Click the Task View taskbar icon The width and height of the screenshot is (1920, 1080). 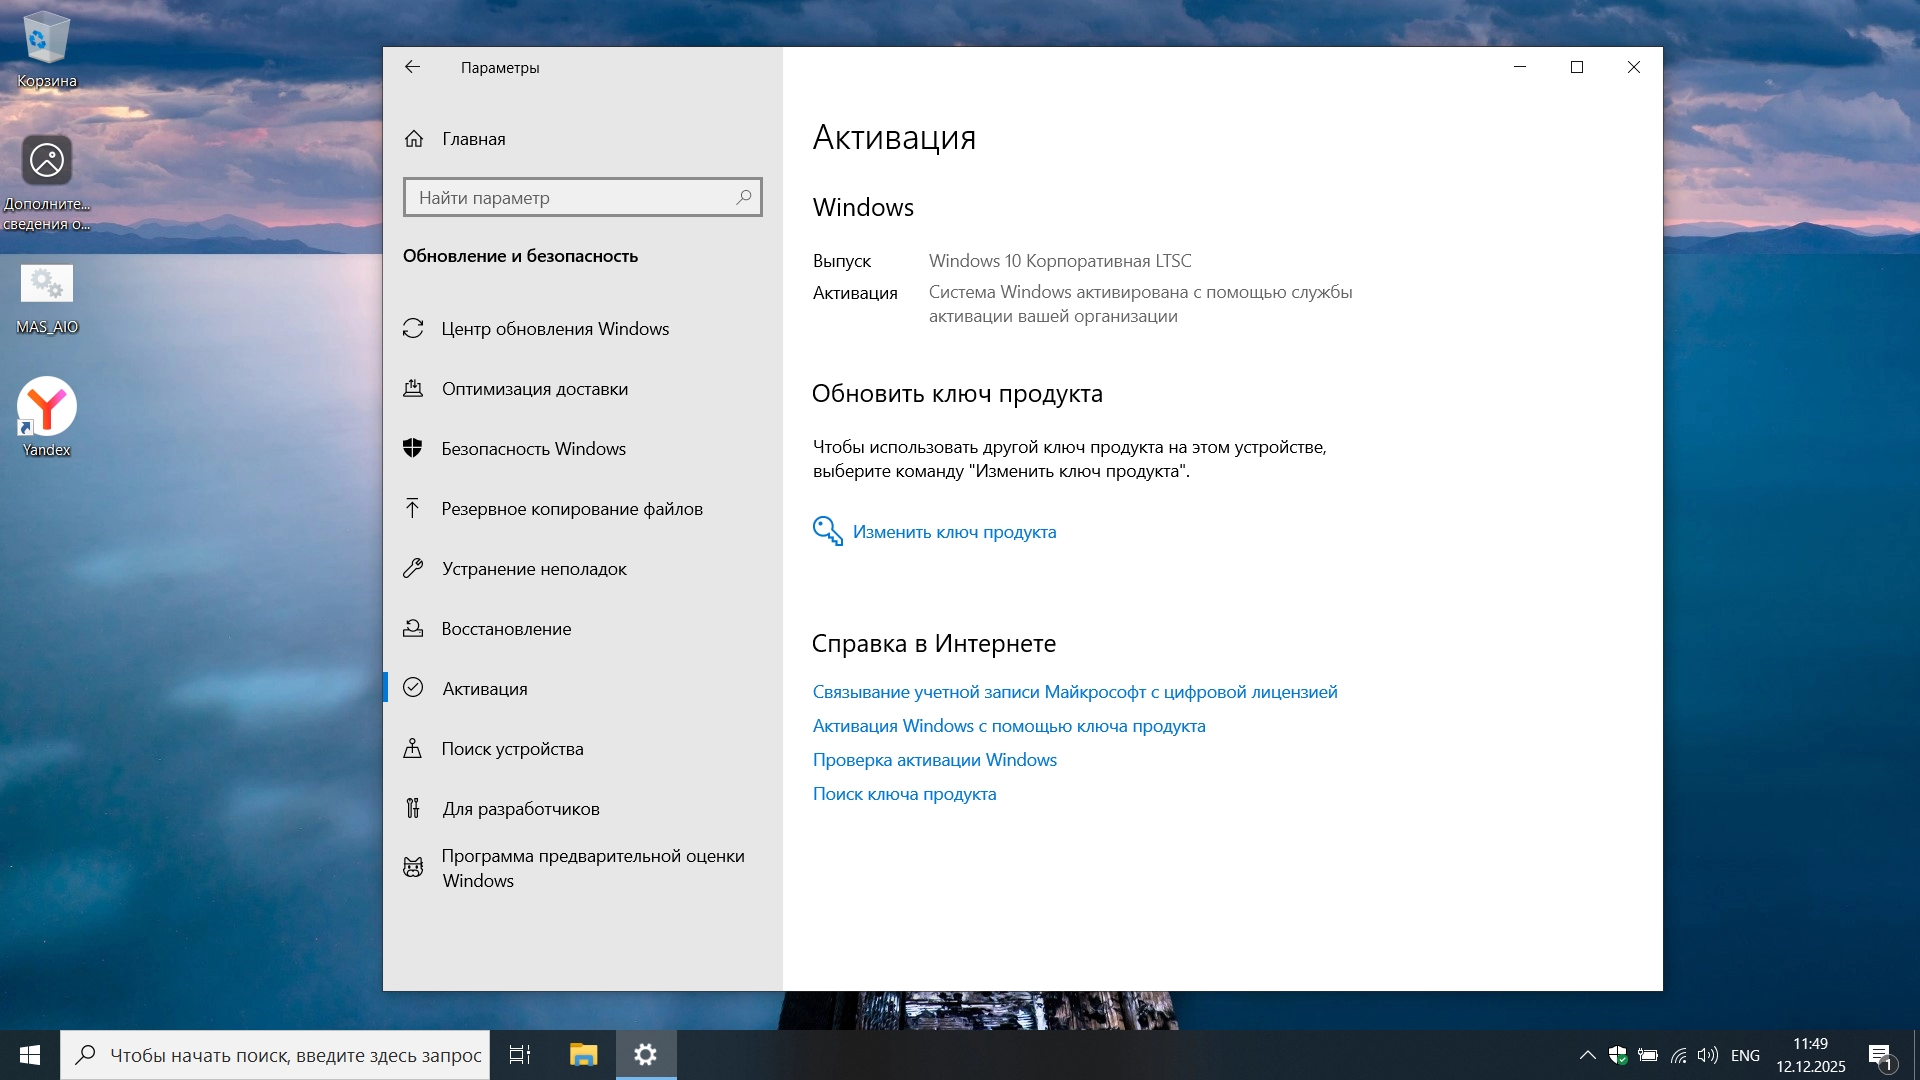(520, 1055)
